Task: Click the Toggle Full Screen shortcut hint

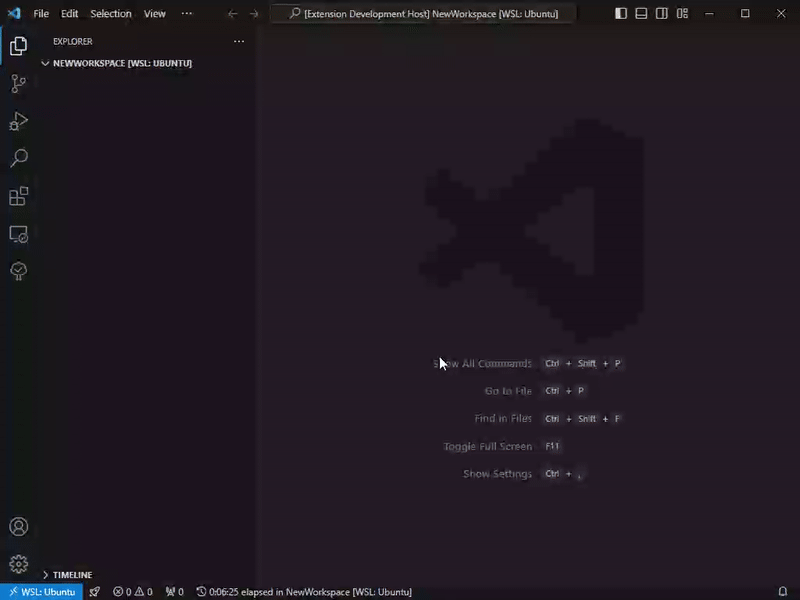Action: point(502,446)
